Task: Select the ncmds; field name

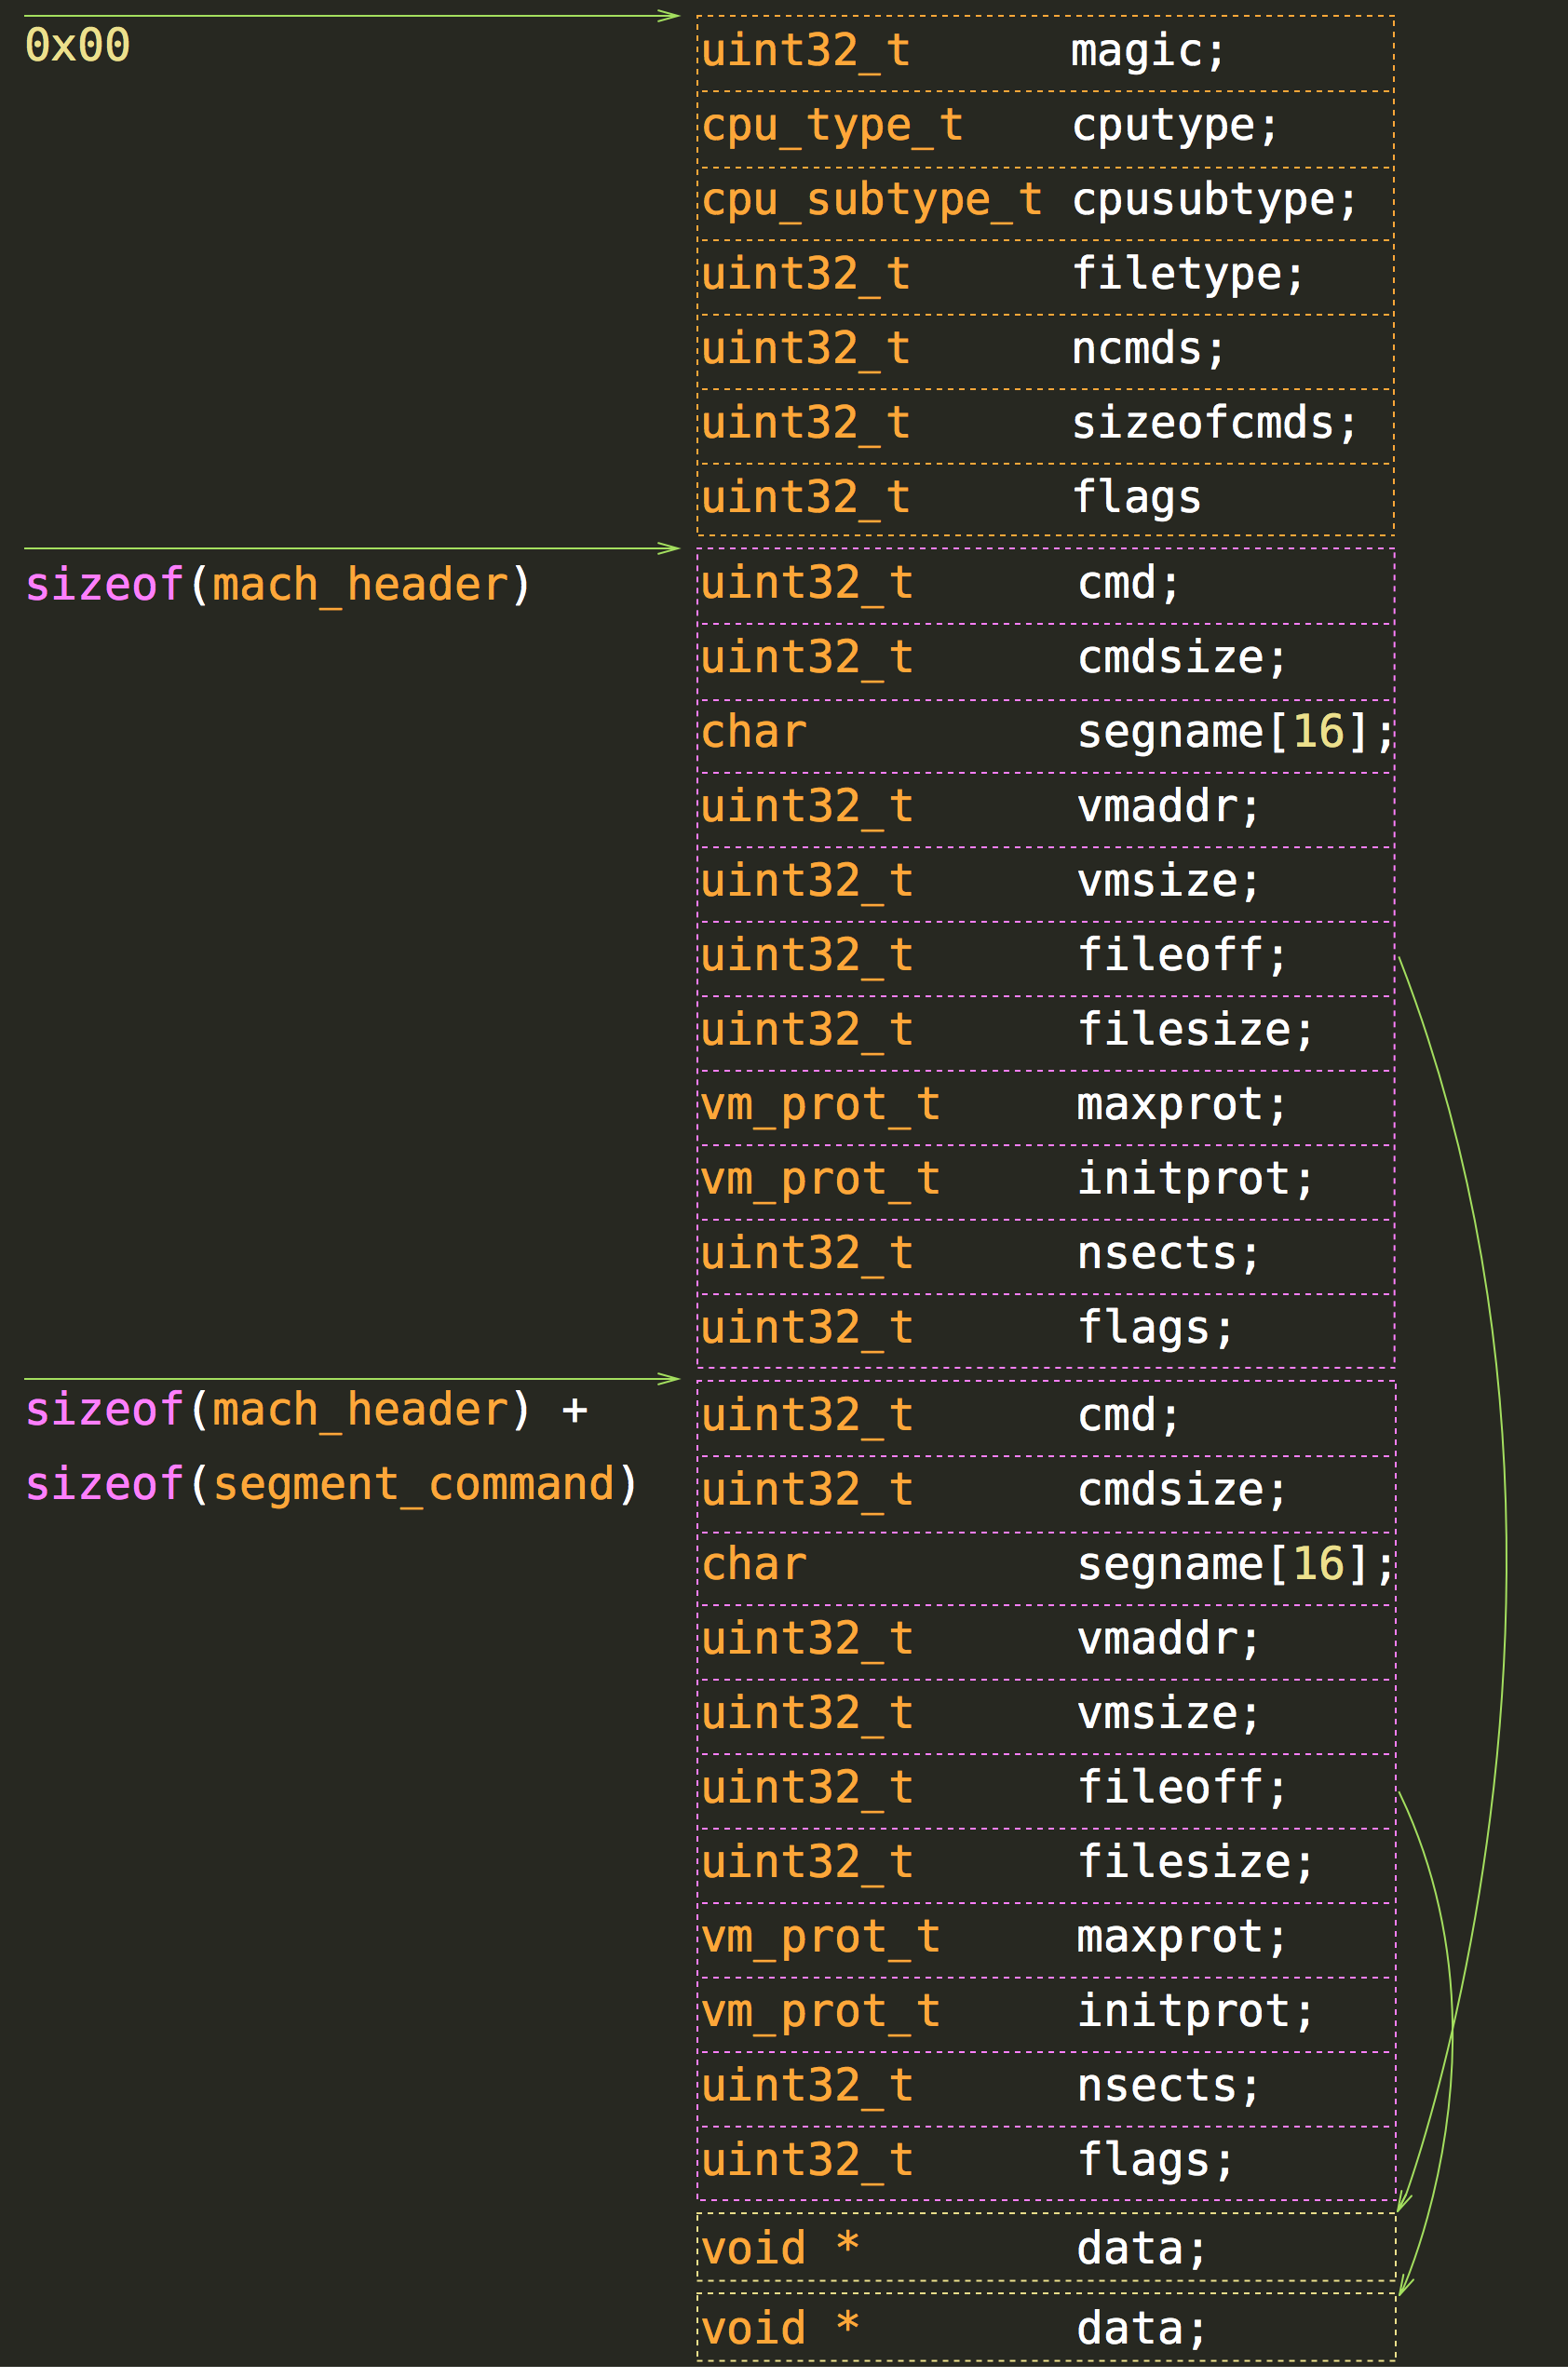Action: pyautogui.click(x=1148, y=350)
